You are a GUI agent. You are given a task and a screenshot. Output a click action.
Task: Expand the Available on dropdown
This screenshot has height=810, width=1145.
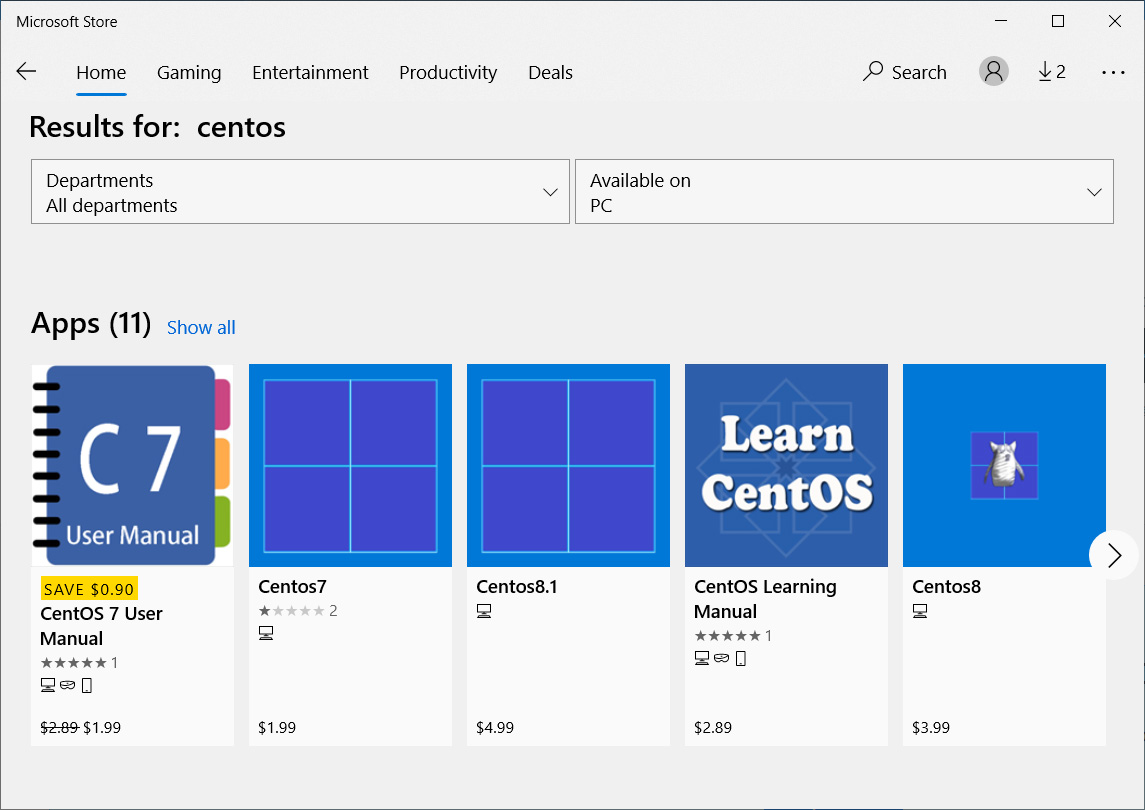coord(844,191)
